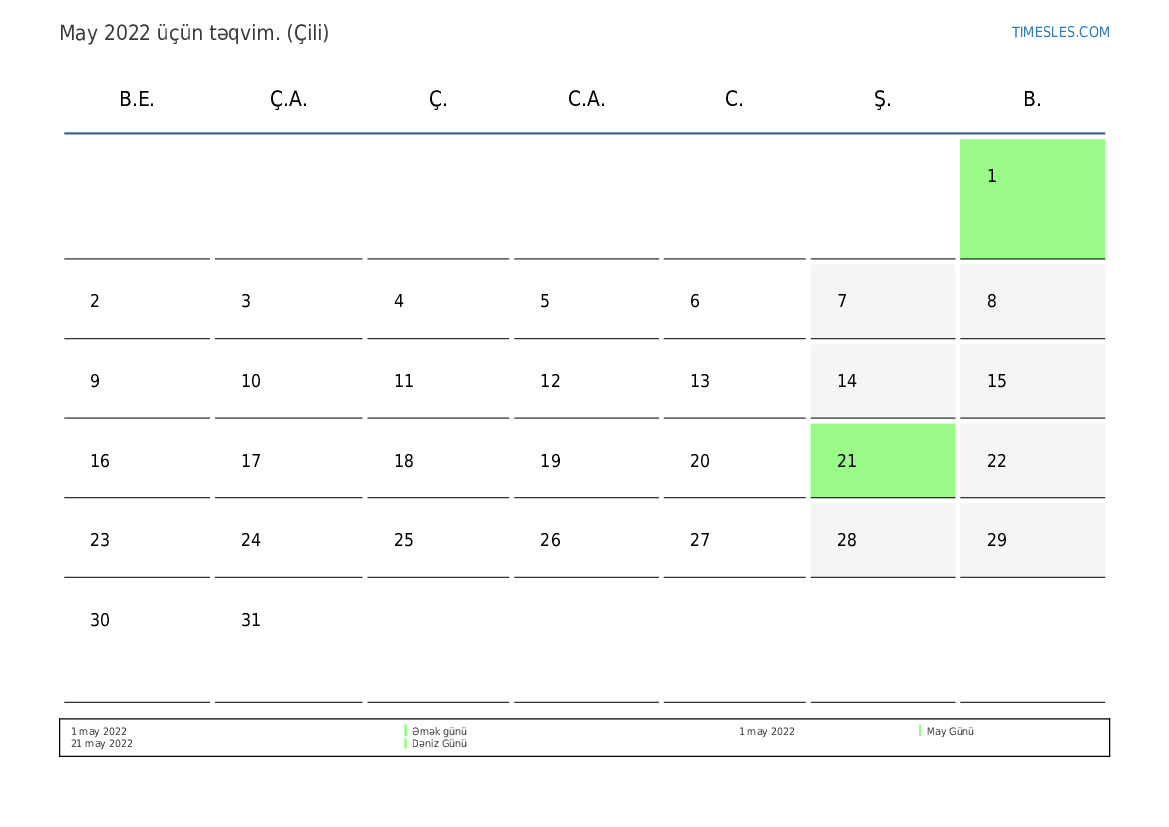
Task: Click the May Günü legend entry
Action: pos(950,731)
